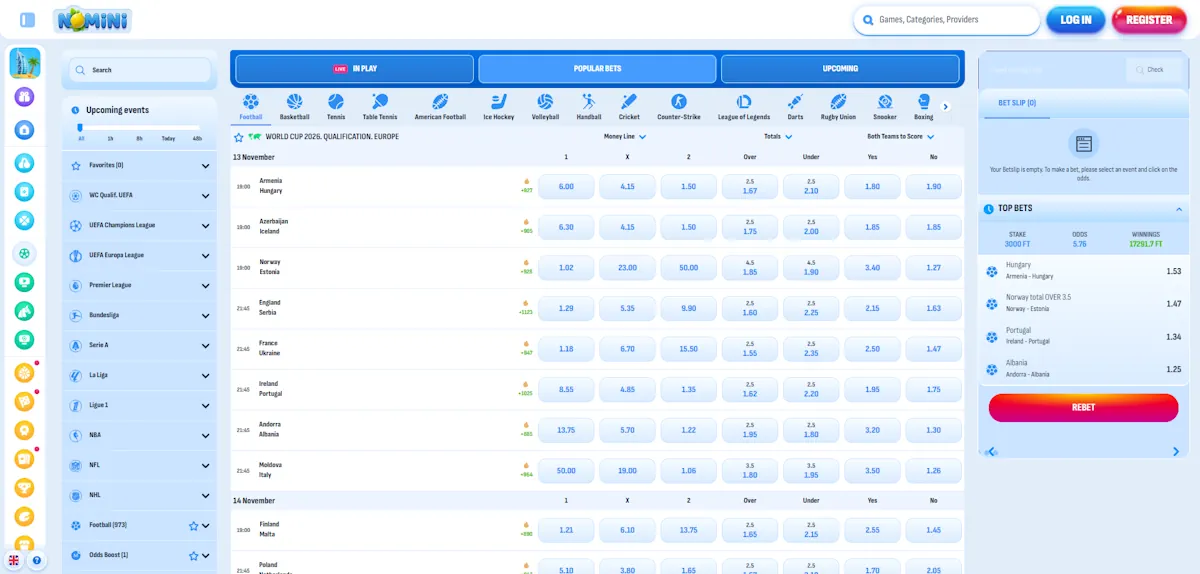1200x574 pixels.
Task: Set upcoming events slider to Today
Action: point(168,138)
